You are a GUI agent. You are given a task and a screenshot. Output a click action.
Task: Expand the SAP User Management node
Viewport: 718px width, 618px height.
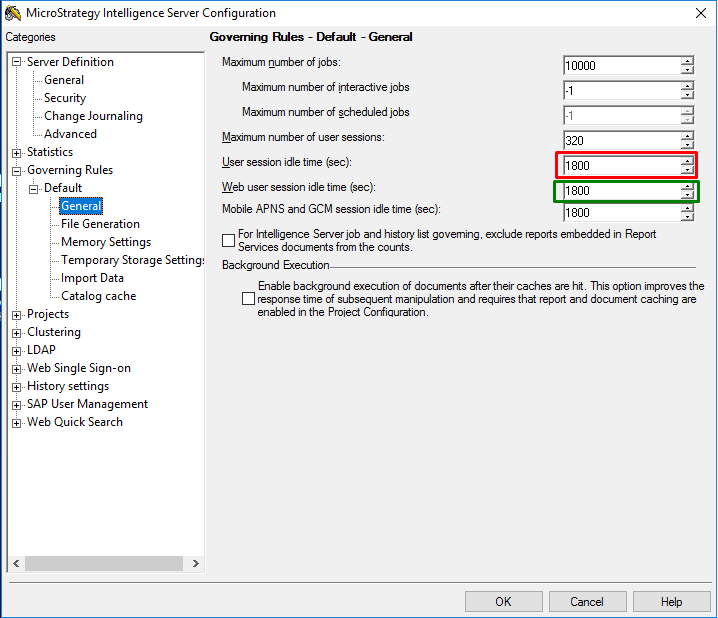[x=16, y=405]
